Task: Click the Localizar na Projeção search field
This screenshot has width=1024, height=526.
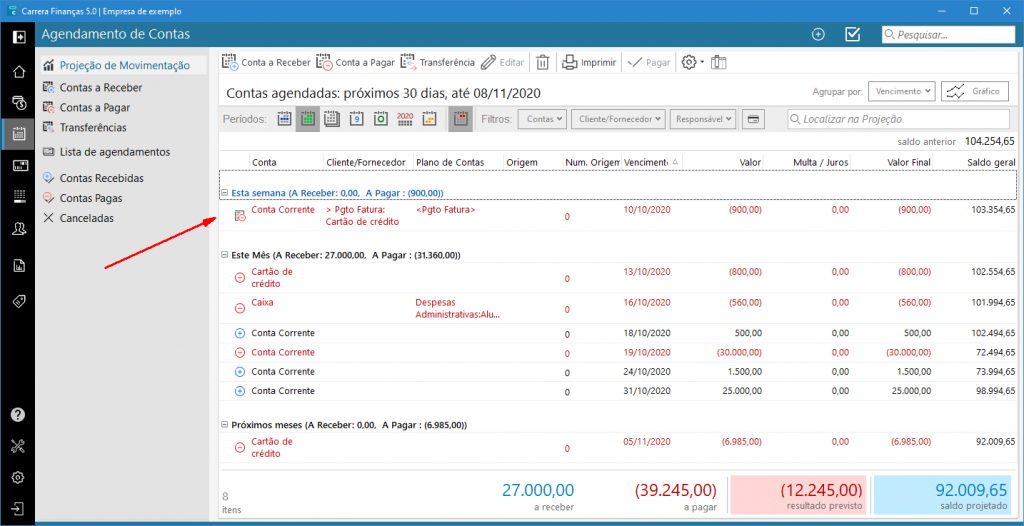Action: tap(900, 119)
